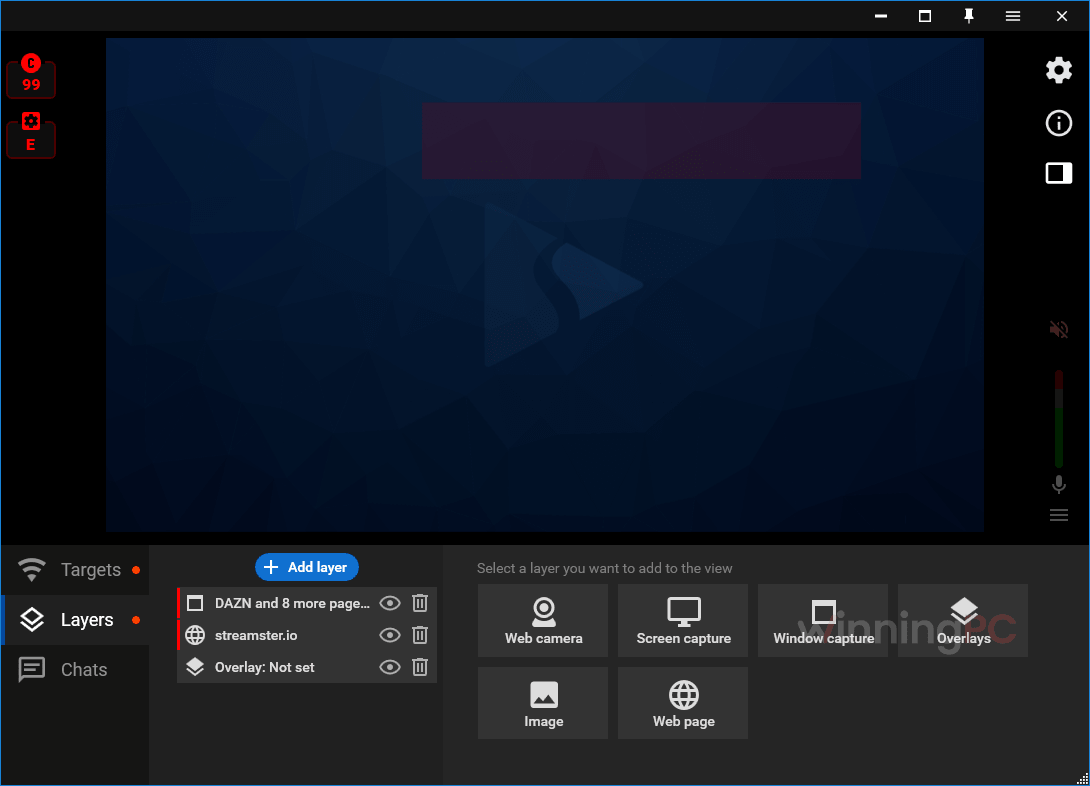This screenshot has height=786, width=1090.
Task: Add a Window capture layer
Action: 823,621
